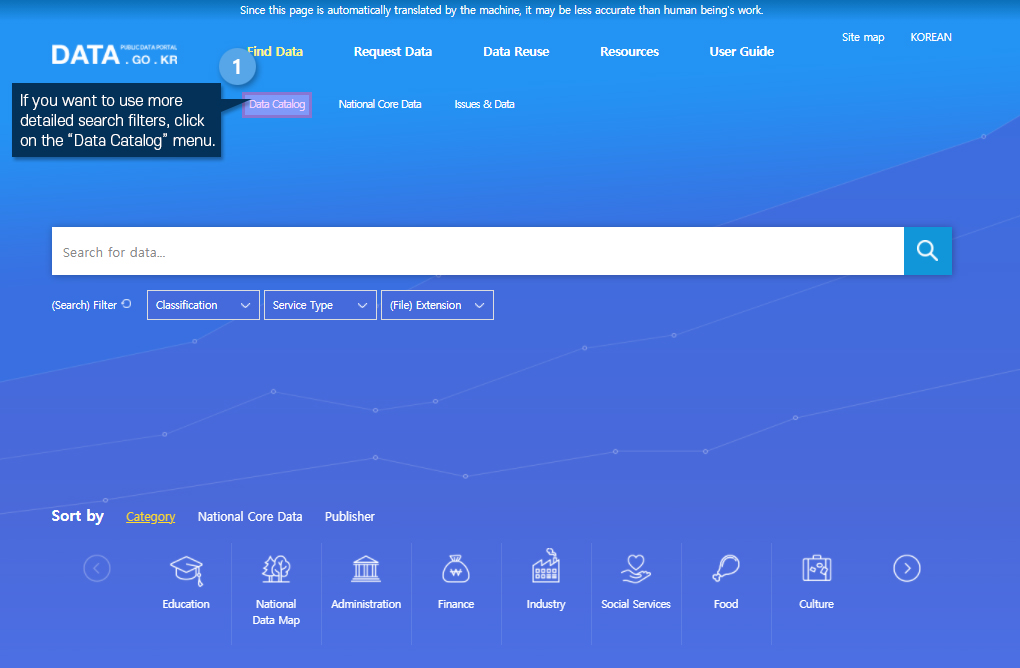Select the Education category icon
The height and width of the screenshot is (668, 1020).
coord(186,570)
